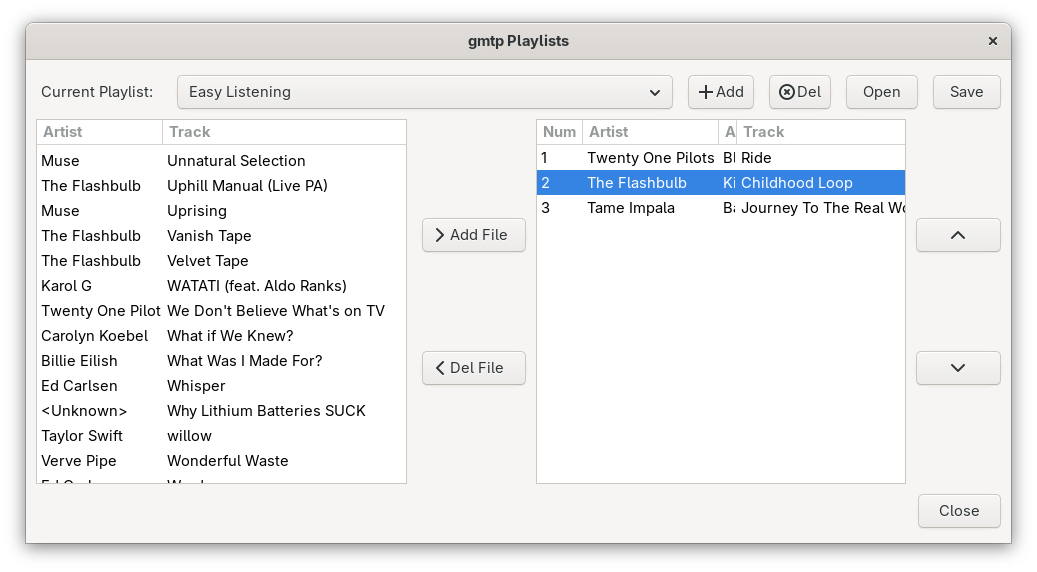Click the Open playlist button
Image resolution: width=1037 pixels, height=572 pixels.
(882, 92)
